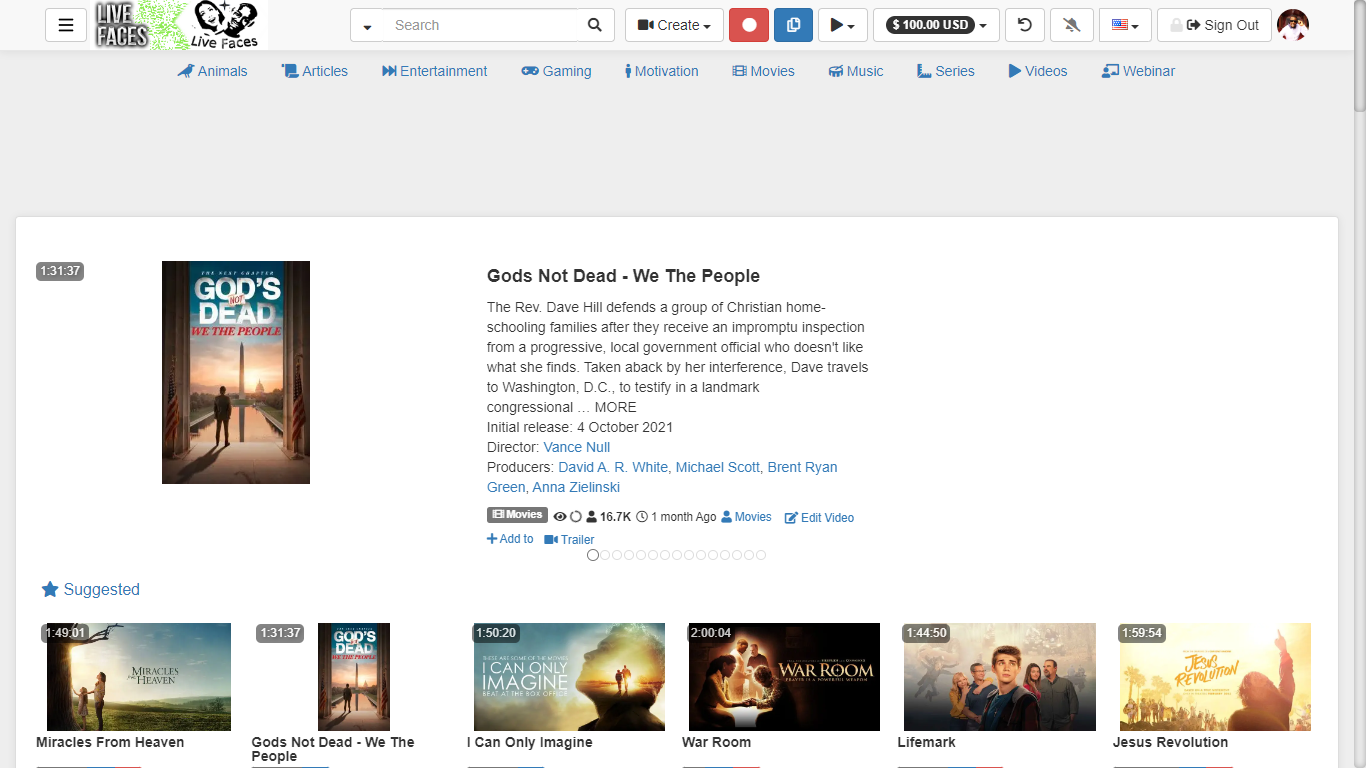
Task: Select Entertainment category
Action: pyautogui.click(x=435, y=71)
